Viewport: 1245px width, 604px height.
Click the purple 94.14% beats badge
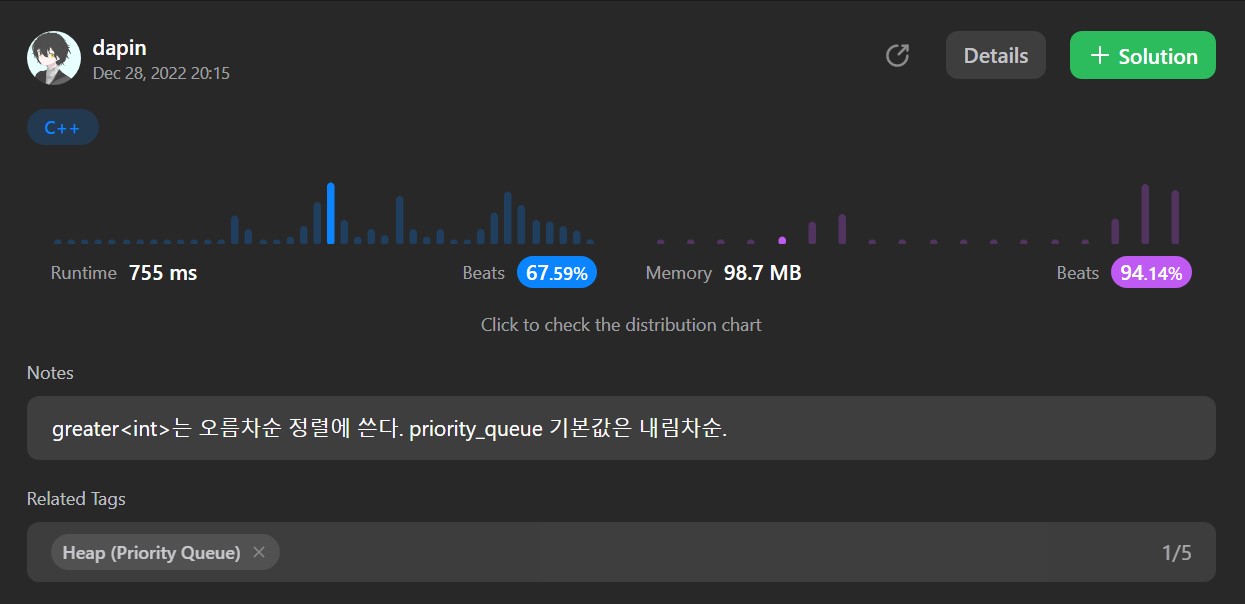point(1150,273)
